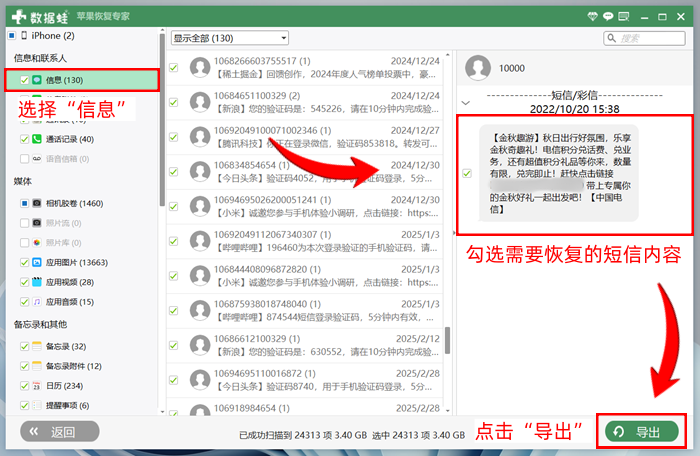Click the green 信息 messages icon

[x=37, y=80]
